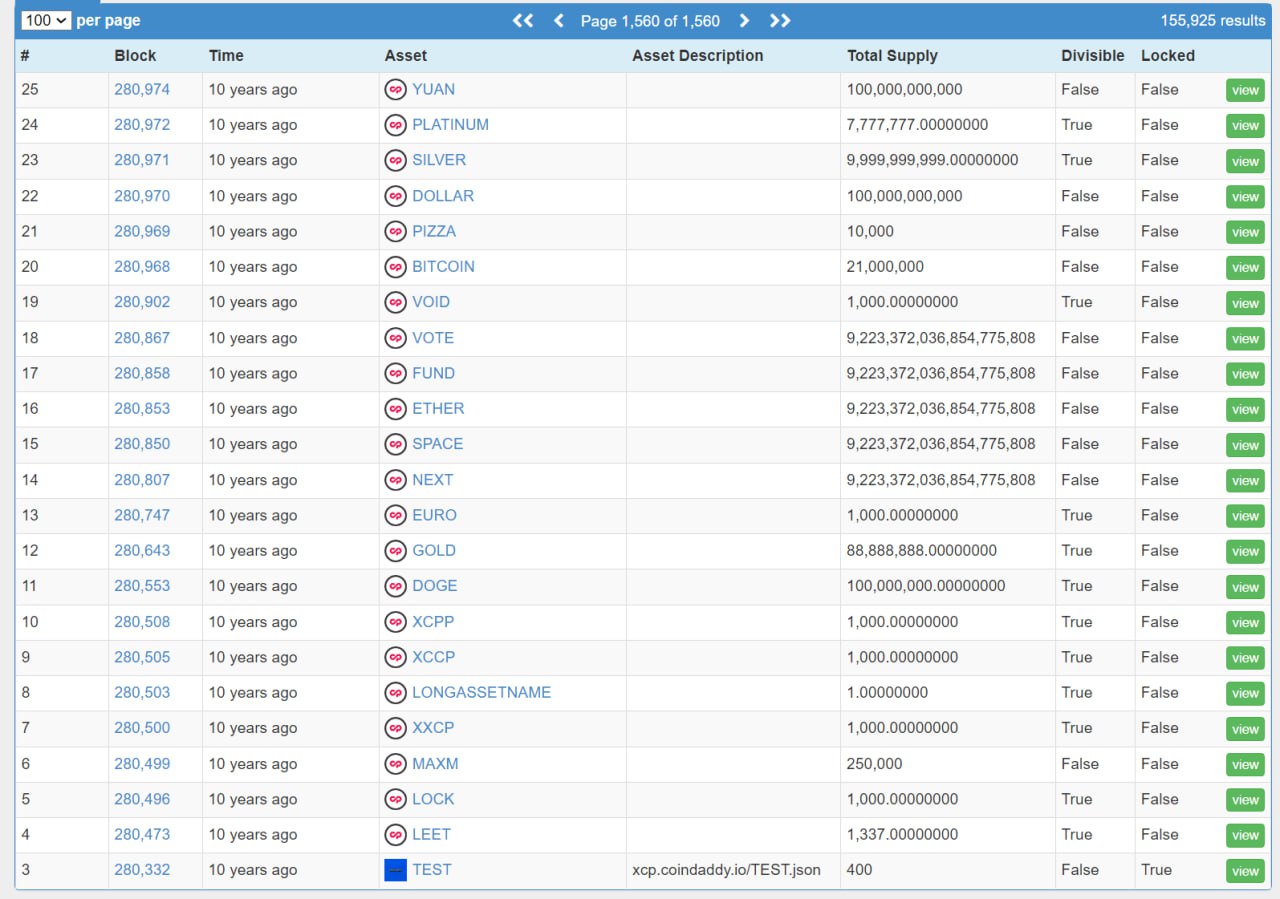Select the Total Supply column header

pos(892,56)
